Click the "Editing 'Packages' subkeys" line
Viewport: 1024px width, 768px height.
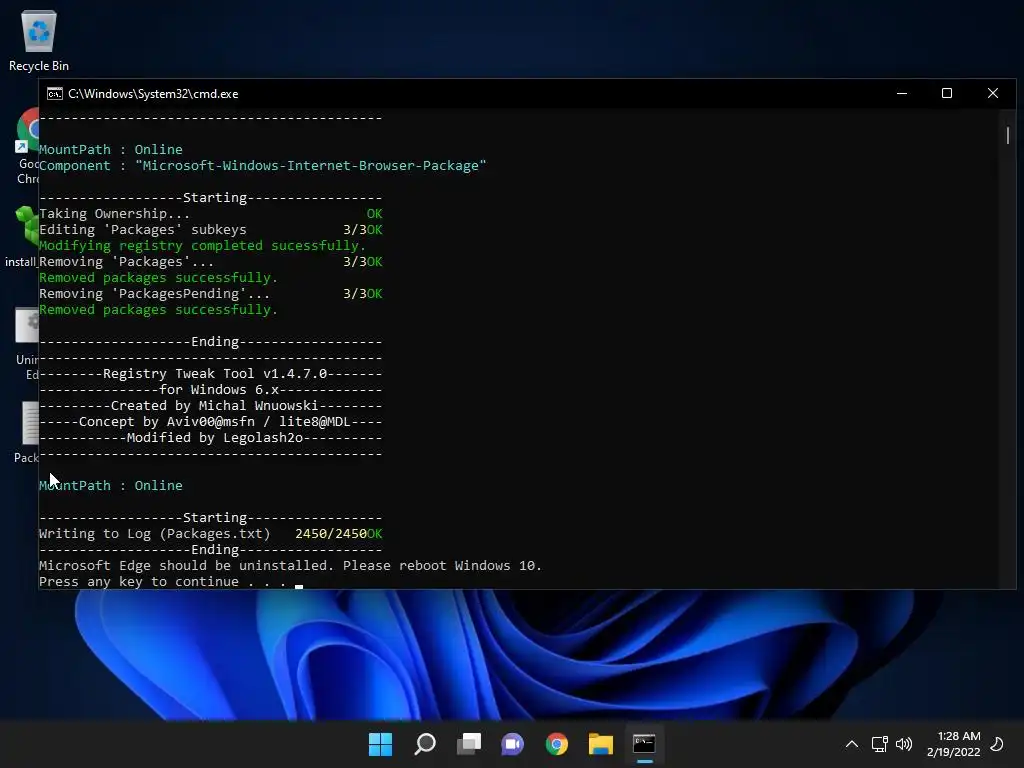(x=142, y=230)
